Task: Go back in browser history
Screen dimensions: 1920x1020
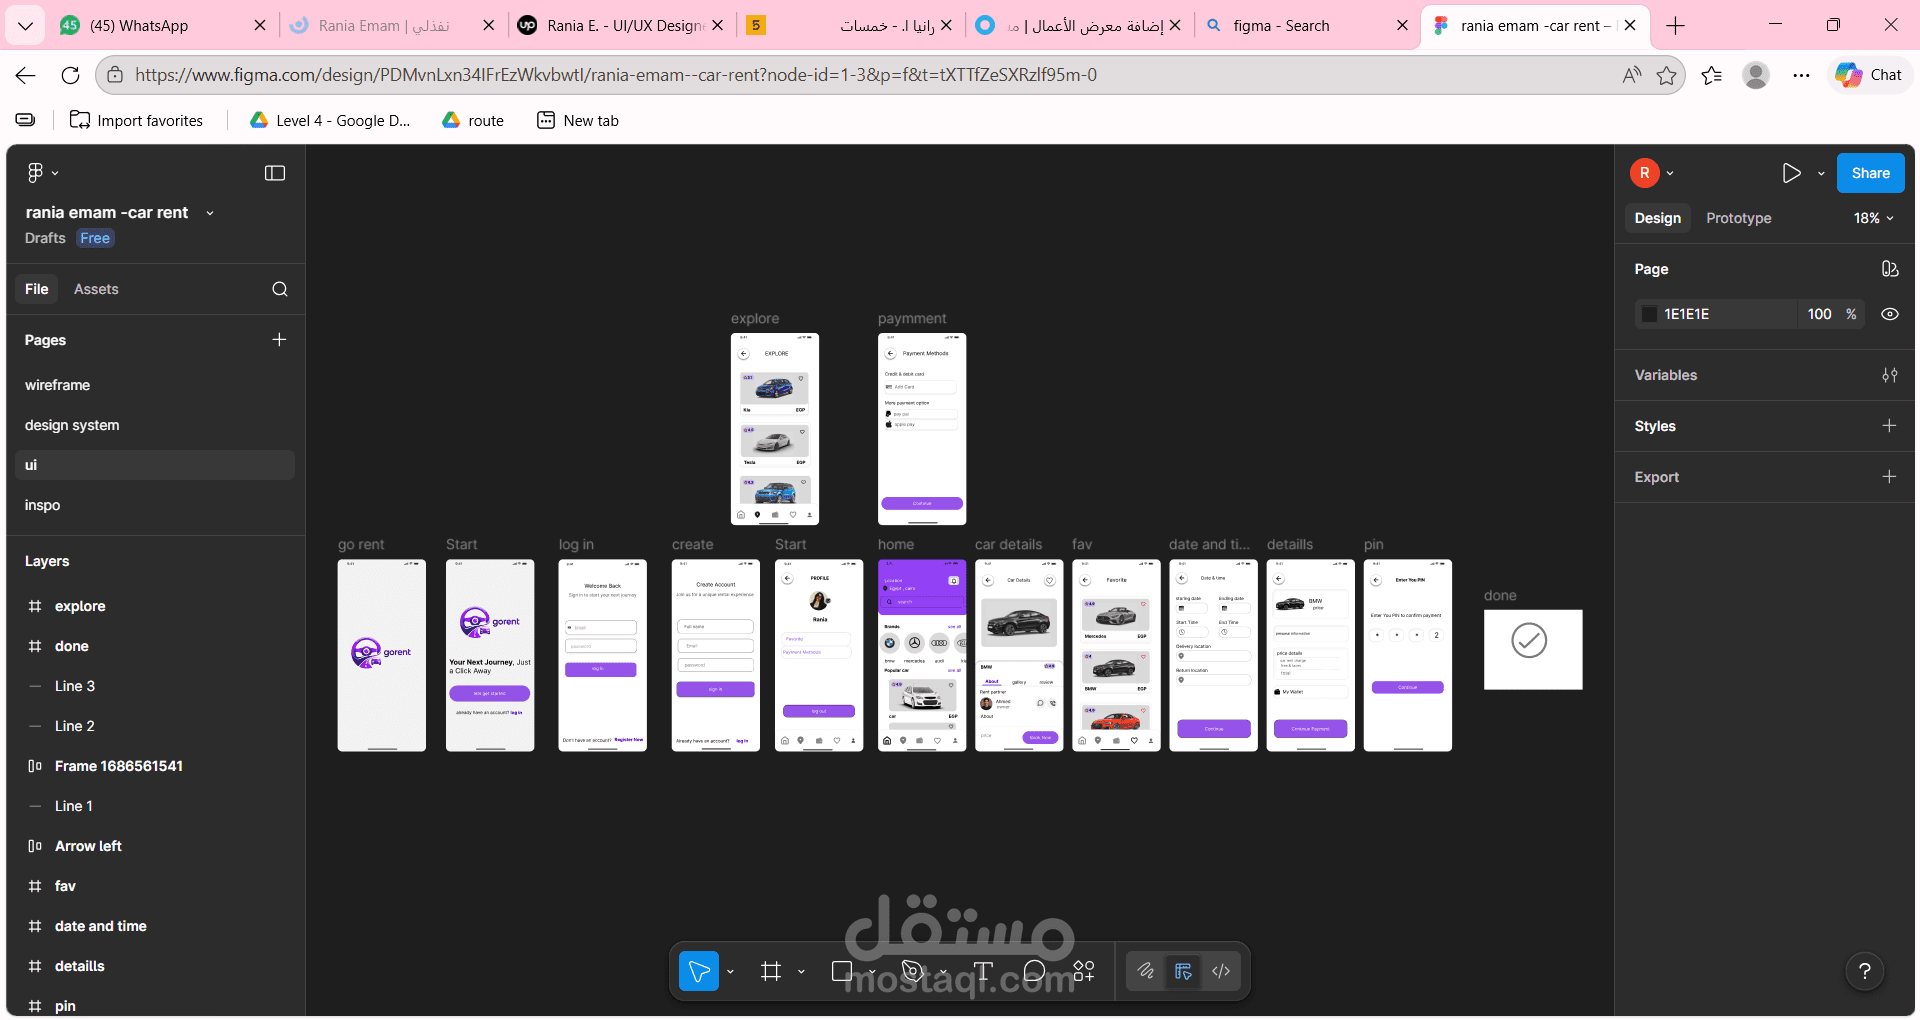Action: (x=26, y=75)
